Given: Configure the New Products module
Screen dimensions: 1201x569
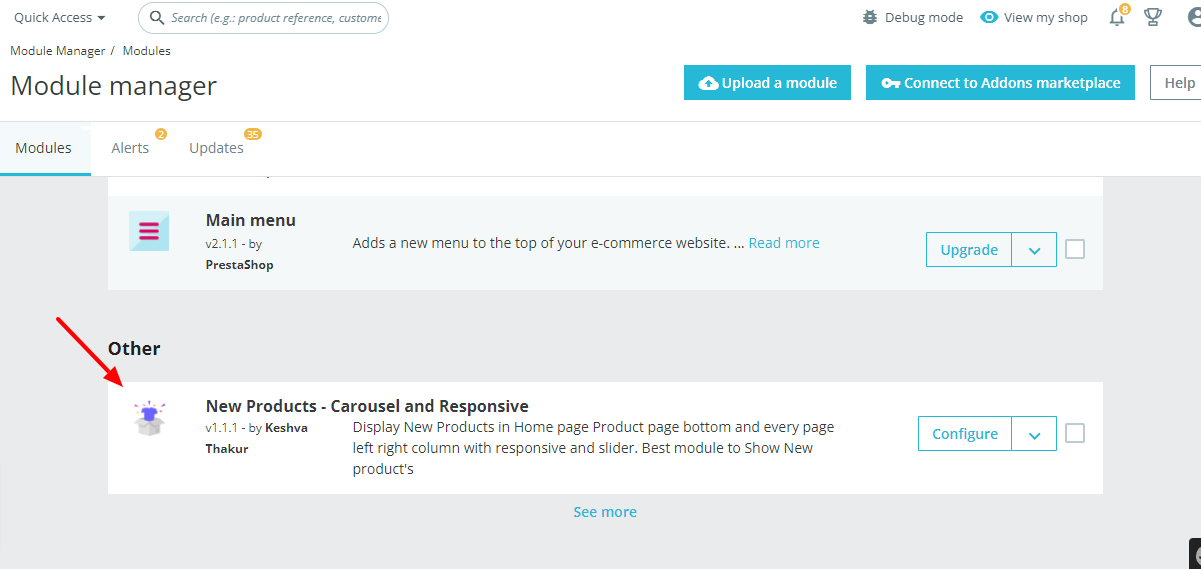Looking at the screenshot, I should [965, 434].
